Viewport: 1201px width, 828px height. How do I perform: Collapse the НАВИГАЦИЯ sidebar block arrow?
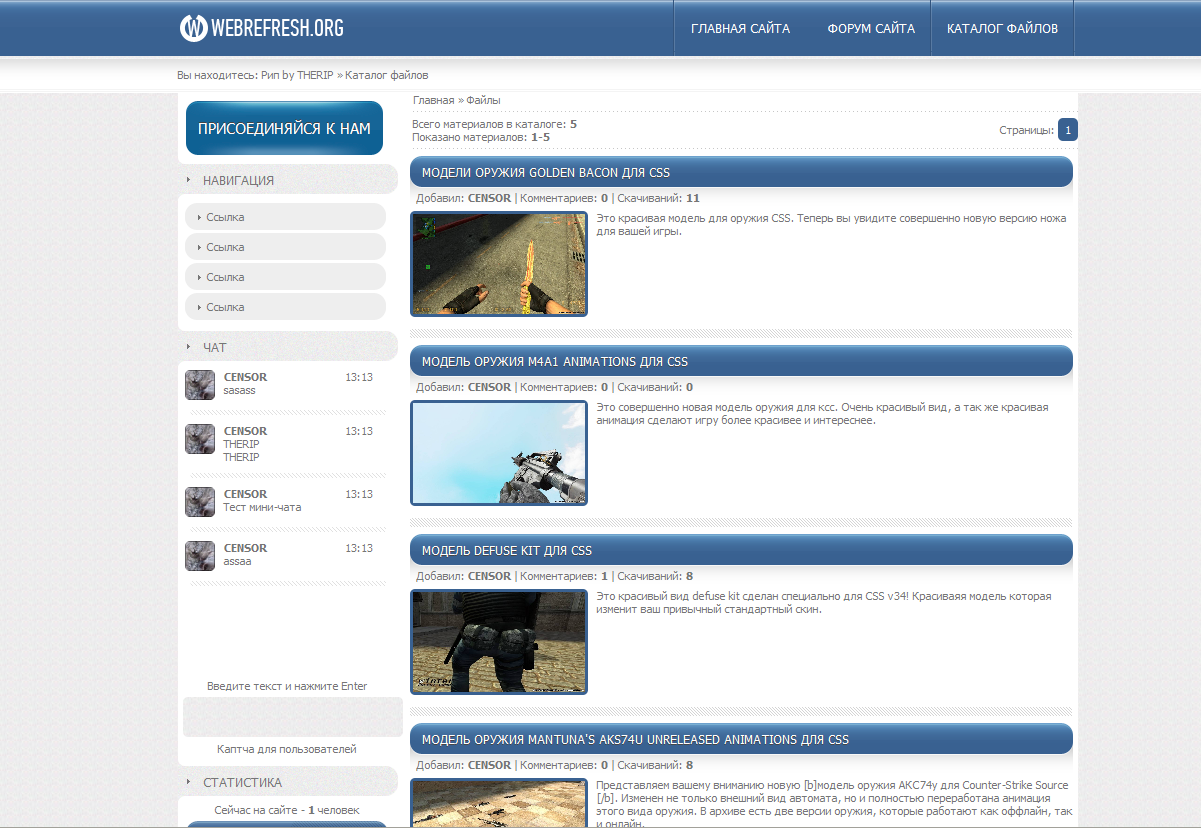[x=188, y=180]
